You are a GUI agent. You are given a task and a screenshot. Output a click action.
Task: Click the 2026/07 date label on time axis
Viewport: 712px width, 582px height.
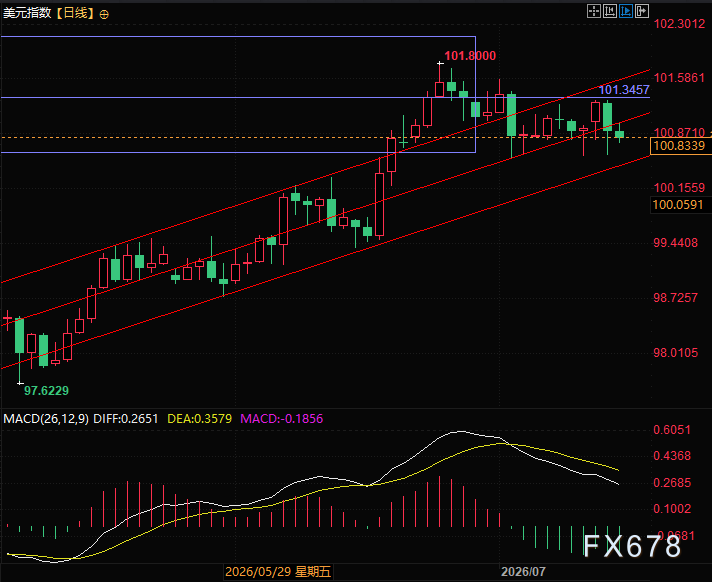pyautogui.click(x=523, y=572)
